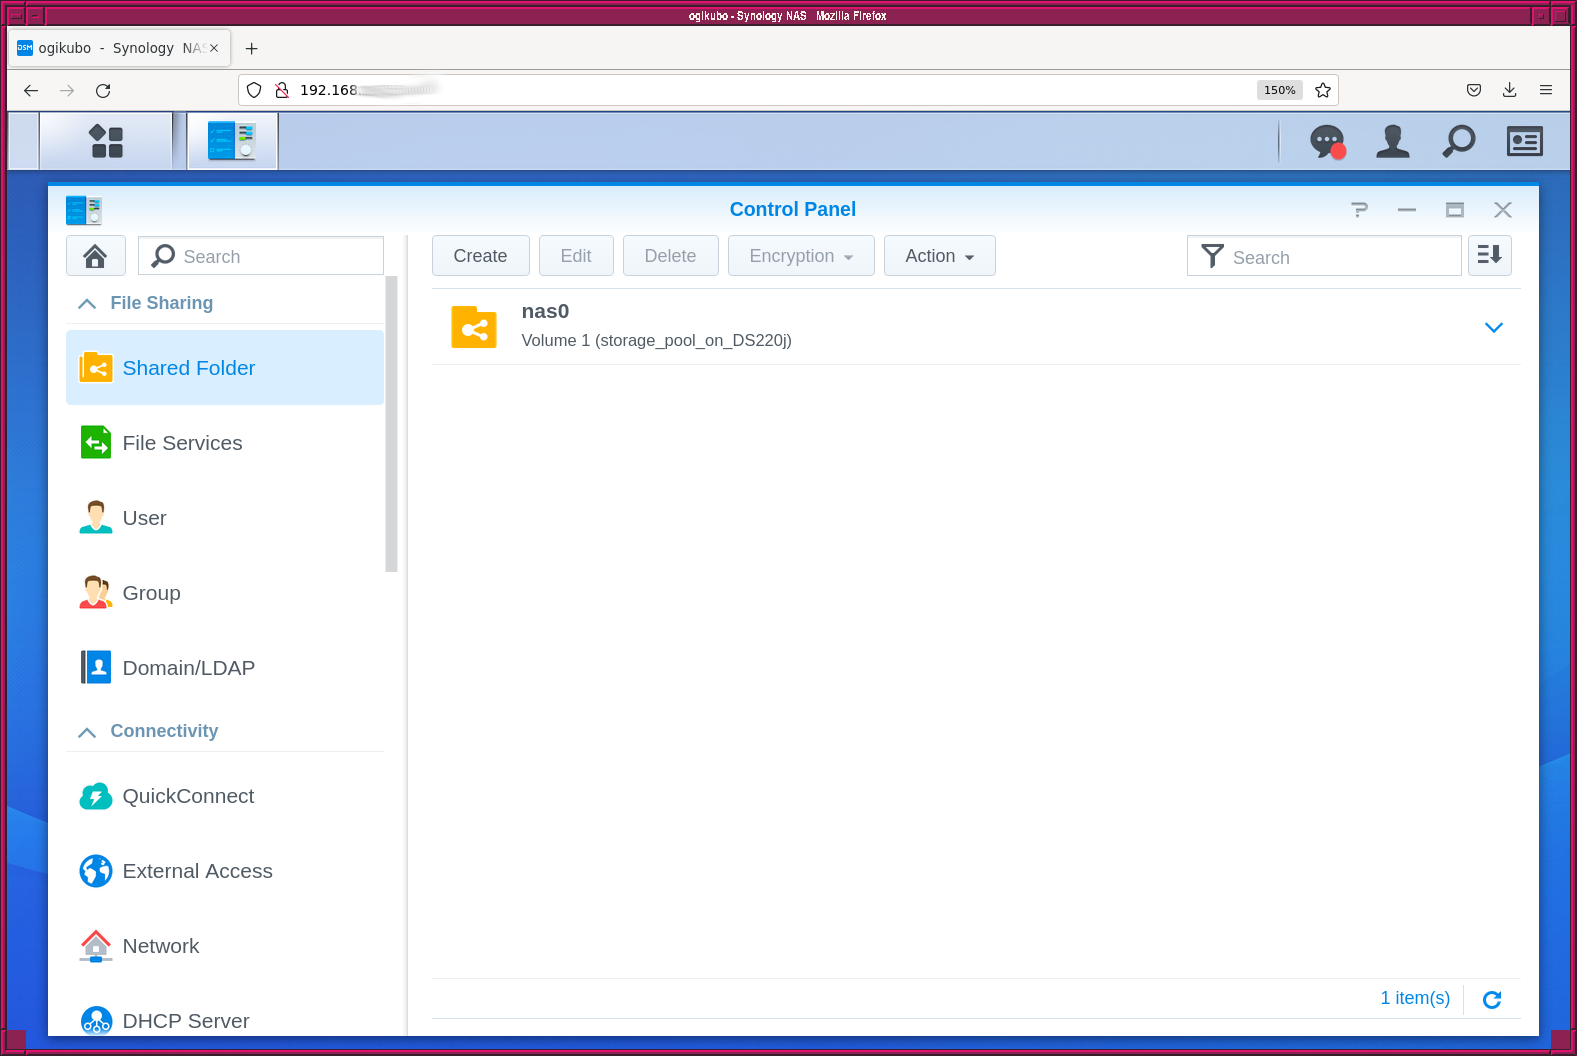Expand nas0 shared folder details chevron
This screenshot has width=1577, height=1056.
tap(1493, 328)
